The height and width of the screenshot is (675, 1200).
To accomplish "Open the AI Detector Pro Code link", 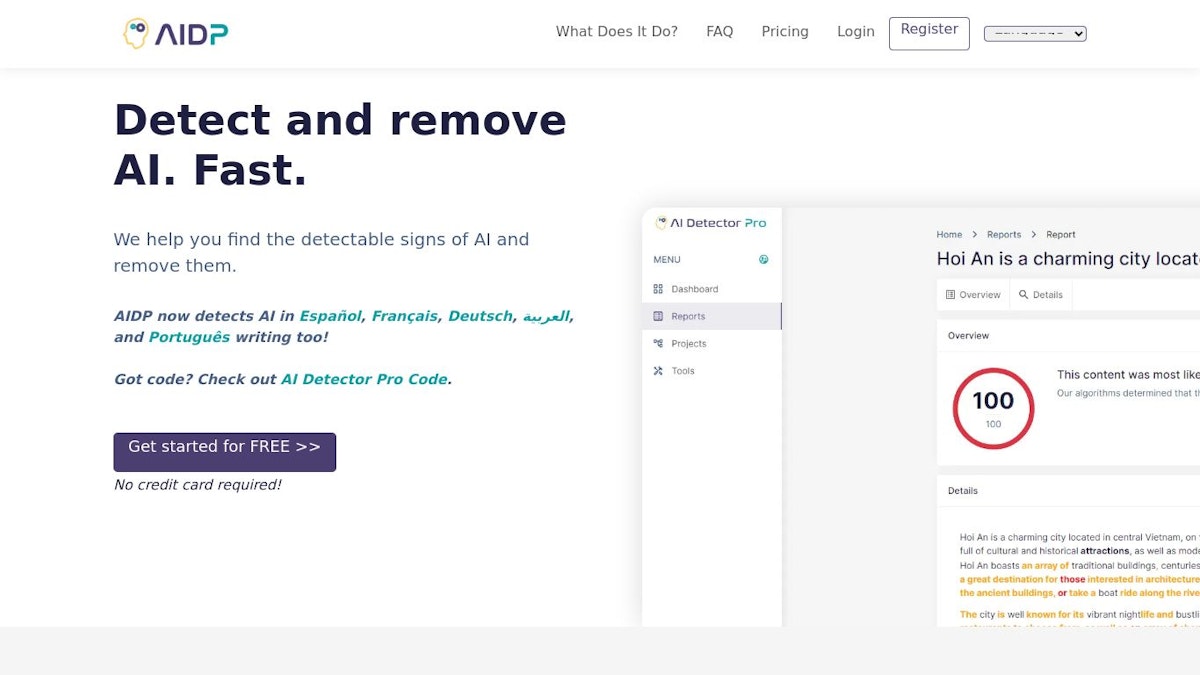I will 364,379.
